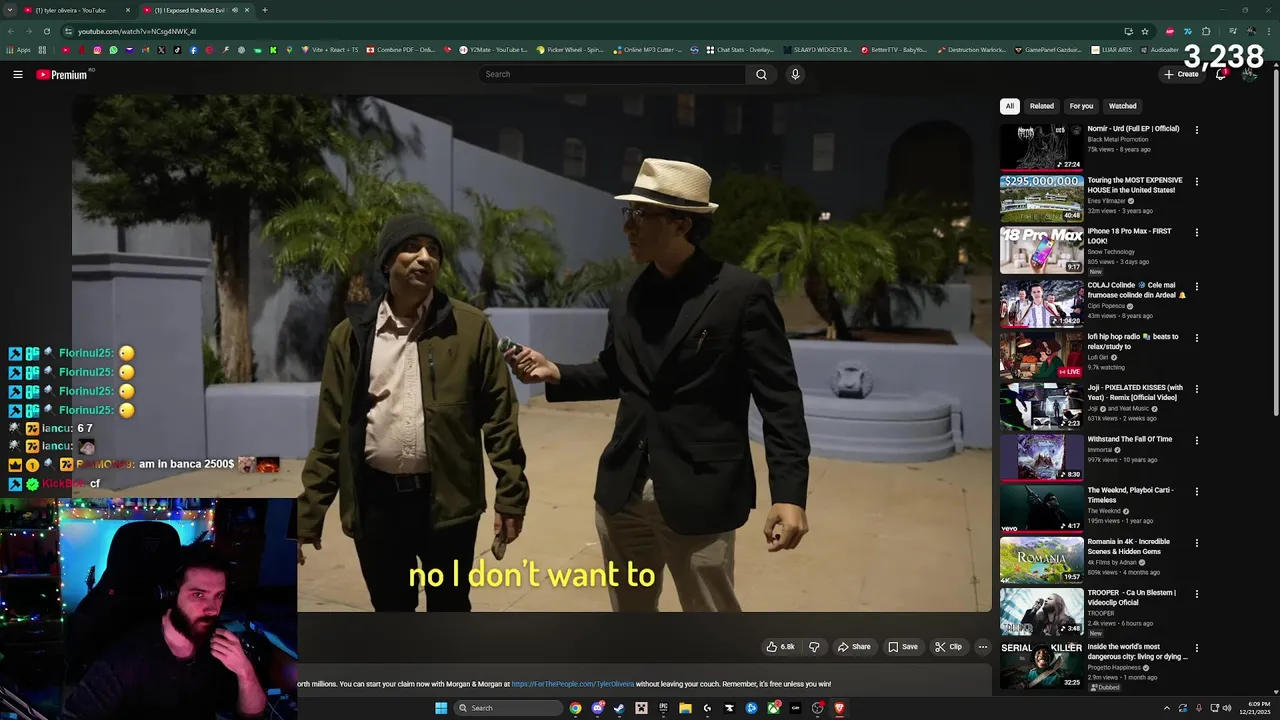The width and height of the screenshot is (1280, 720).
Task: Open Steam from the taskbar
Action: tap(619, 708)
